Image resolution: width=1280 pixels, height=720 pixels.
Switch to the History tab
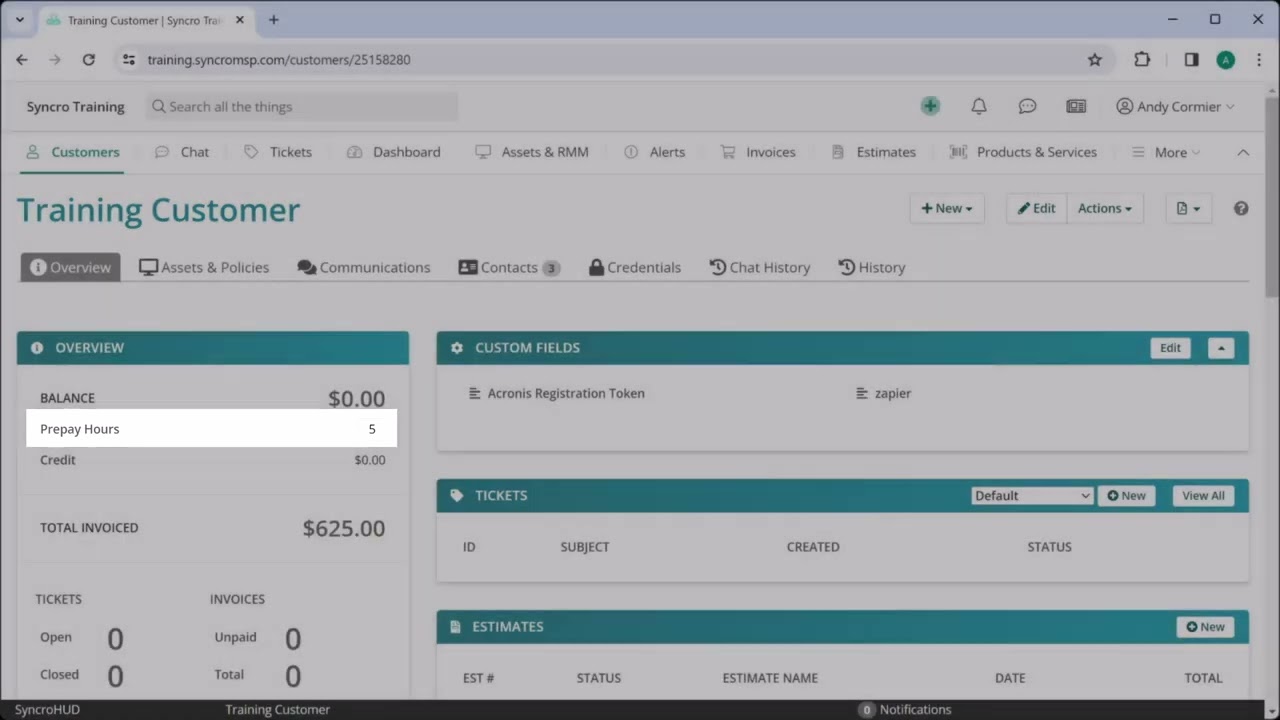point(872,267)
